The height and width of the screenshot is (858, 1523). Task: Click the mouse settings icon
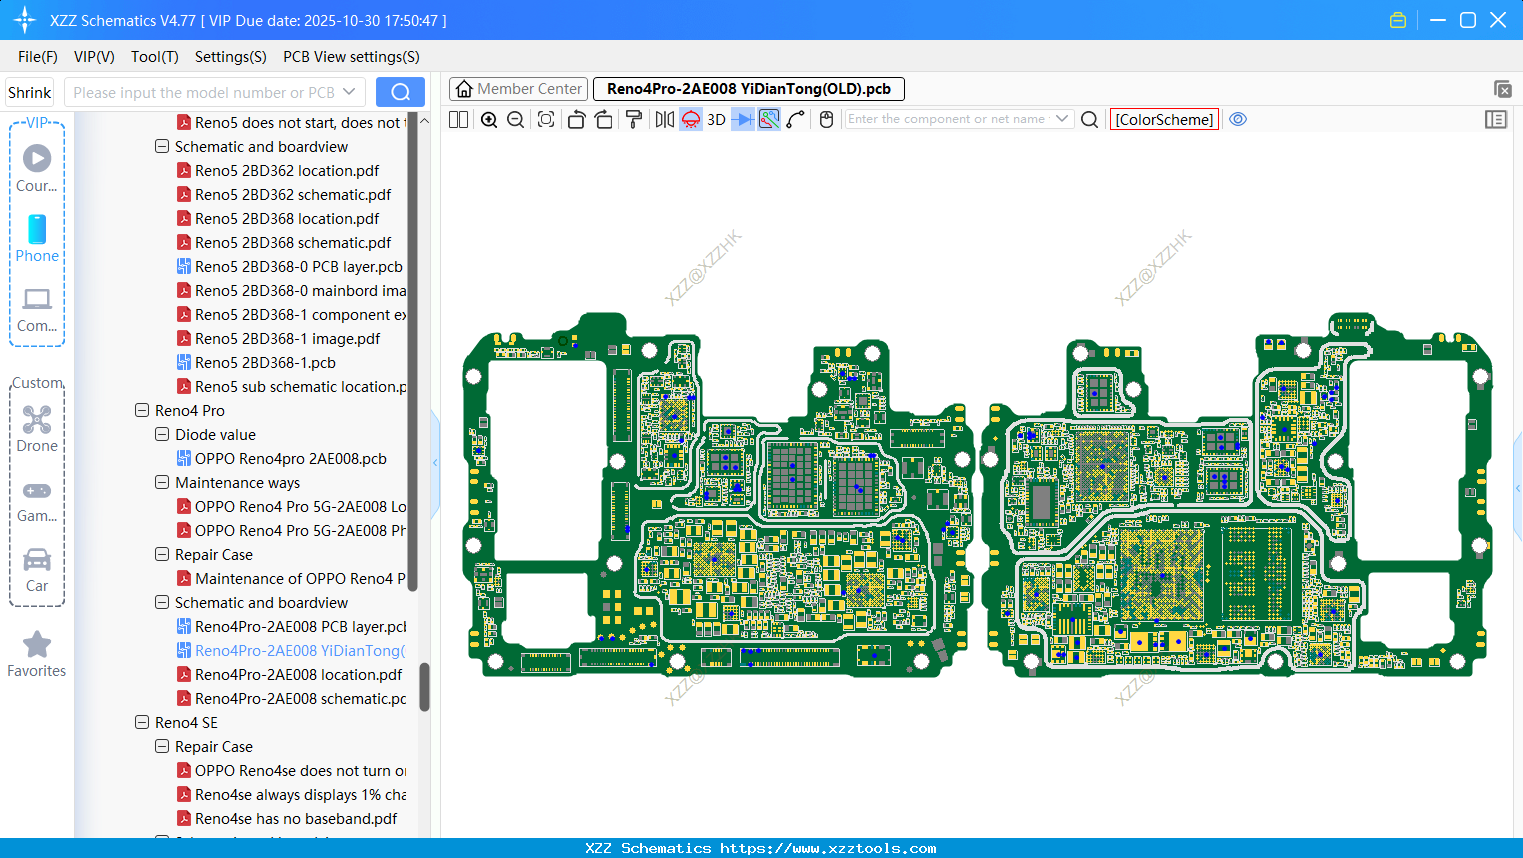click(x=826, y=120)
